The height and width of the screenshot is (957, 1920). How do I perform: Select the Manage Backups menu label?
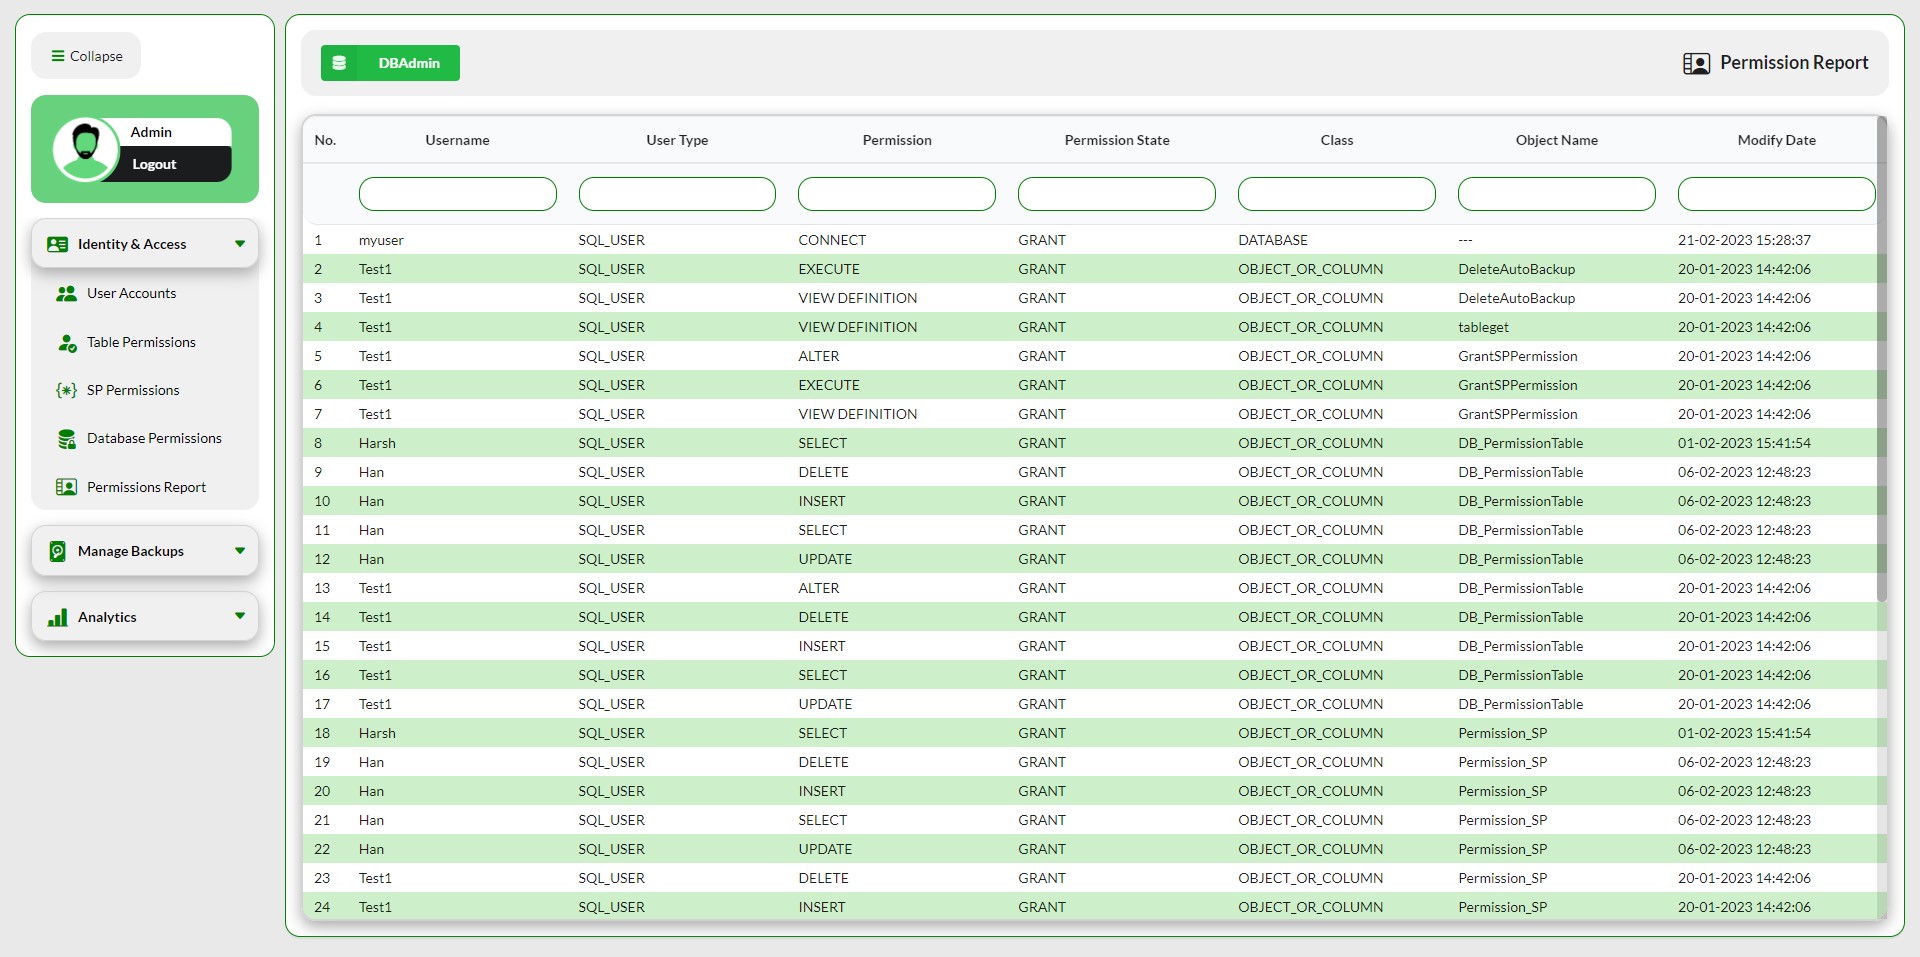coord(131,551)
